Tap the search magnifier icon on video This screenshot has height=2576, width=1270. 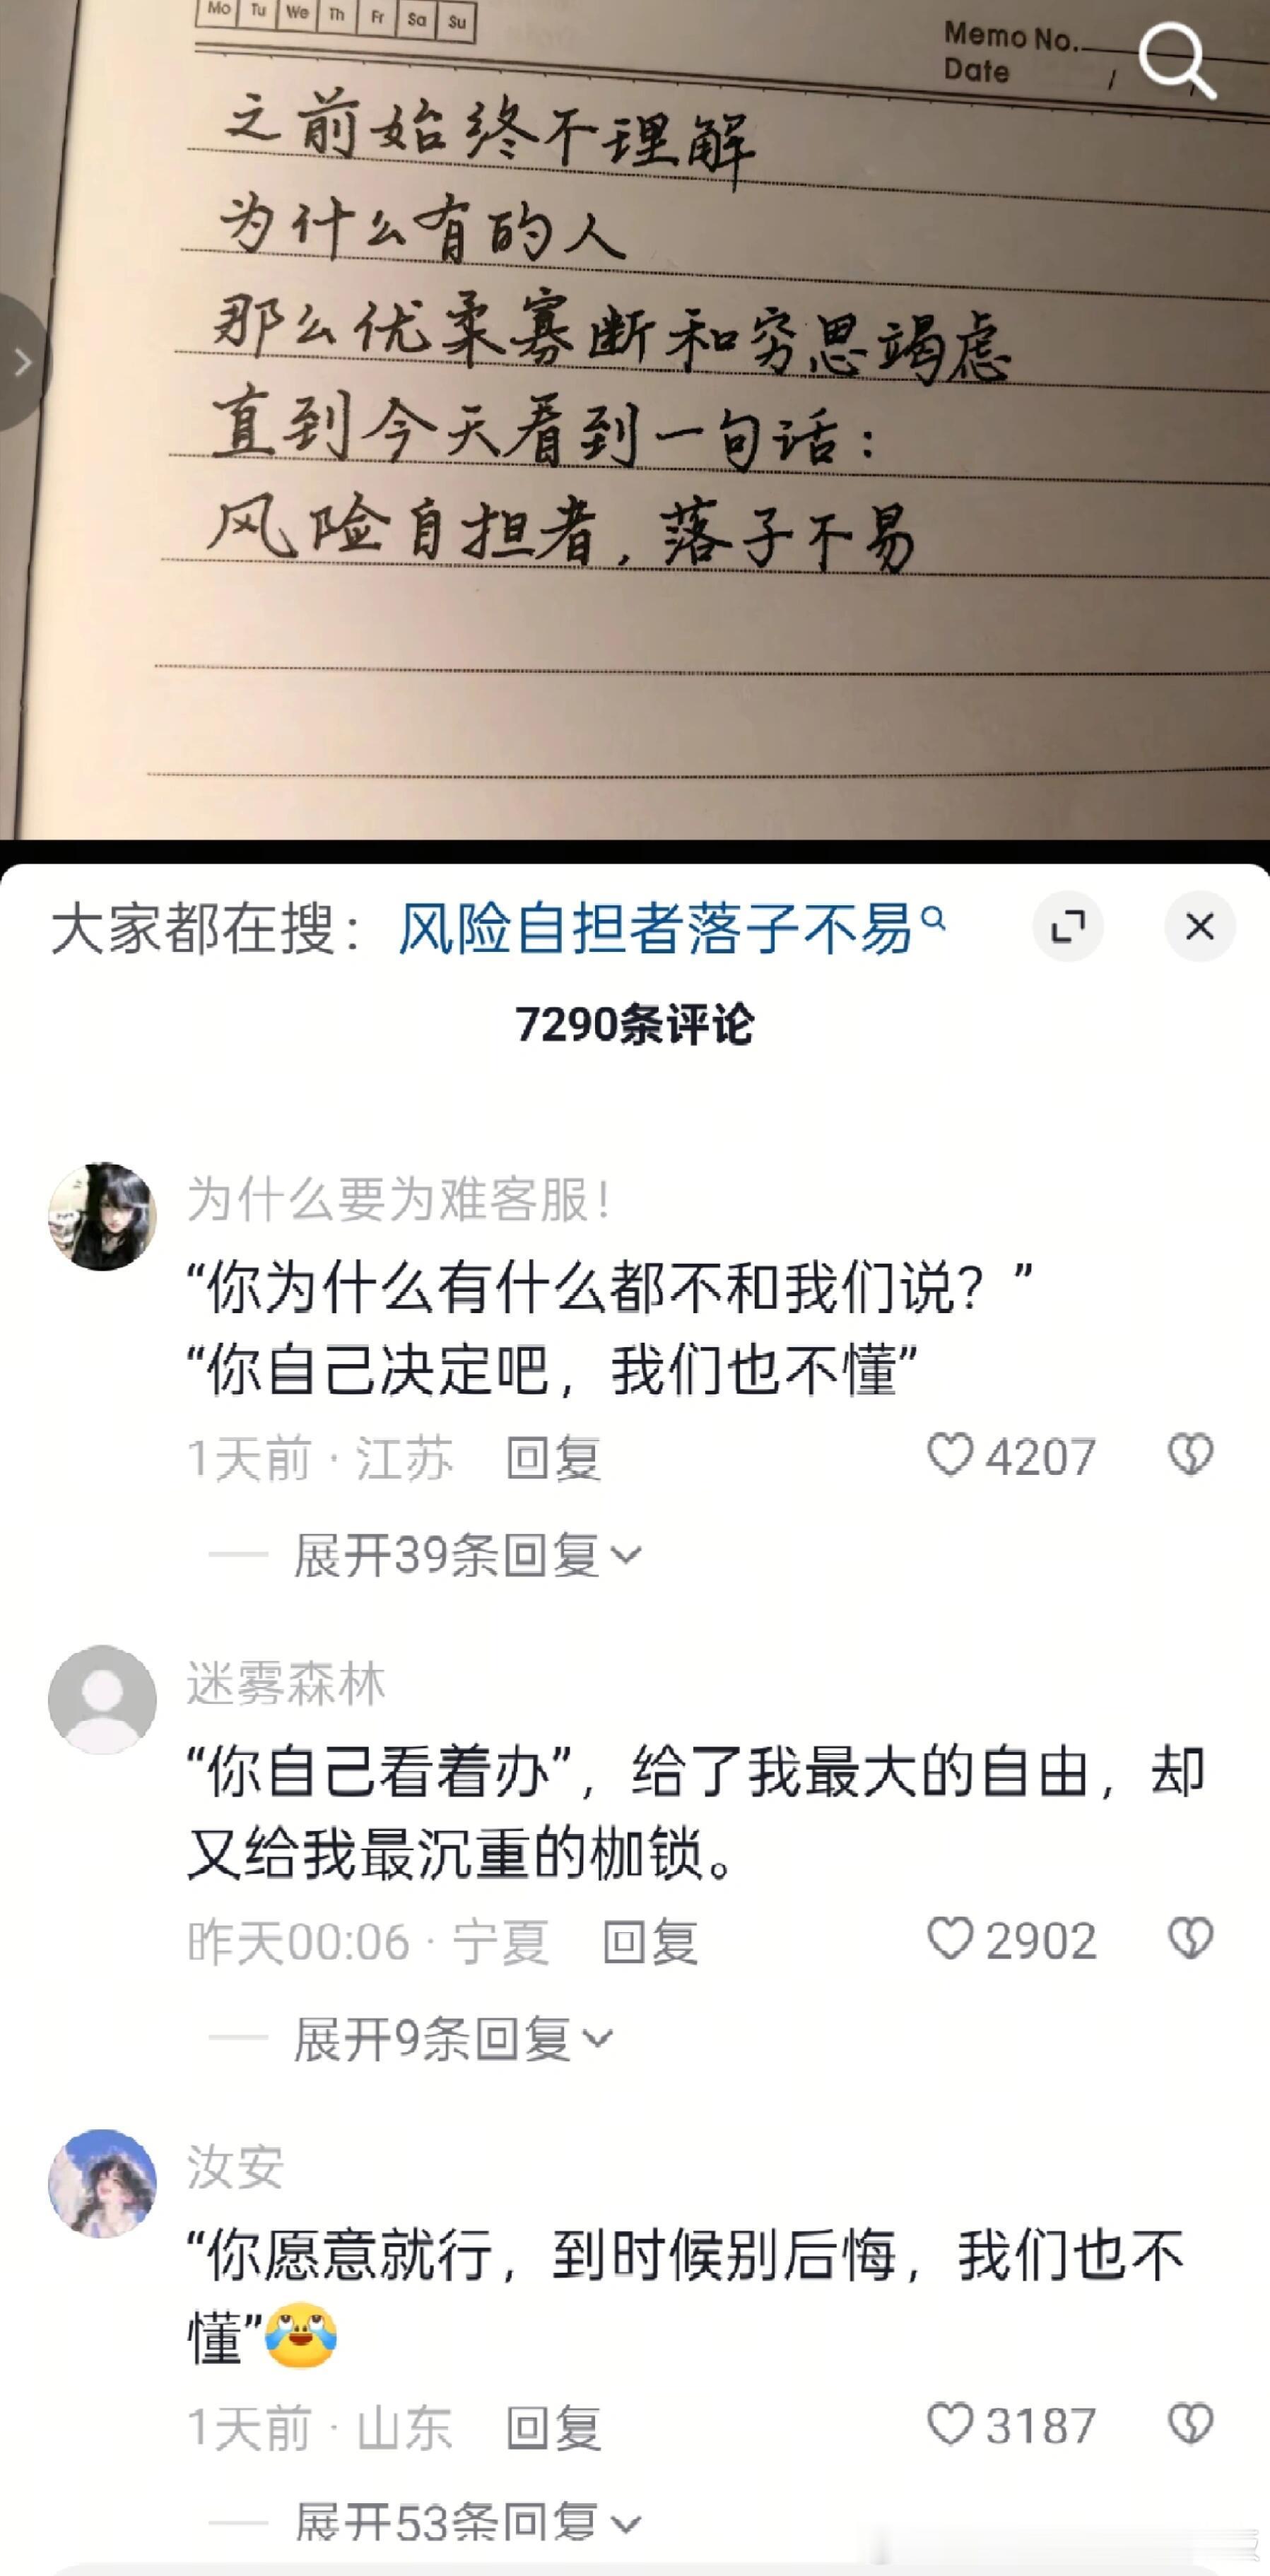[x=1177, y=62]
